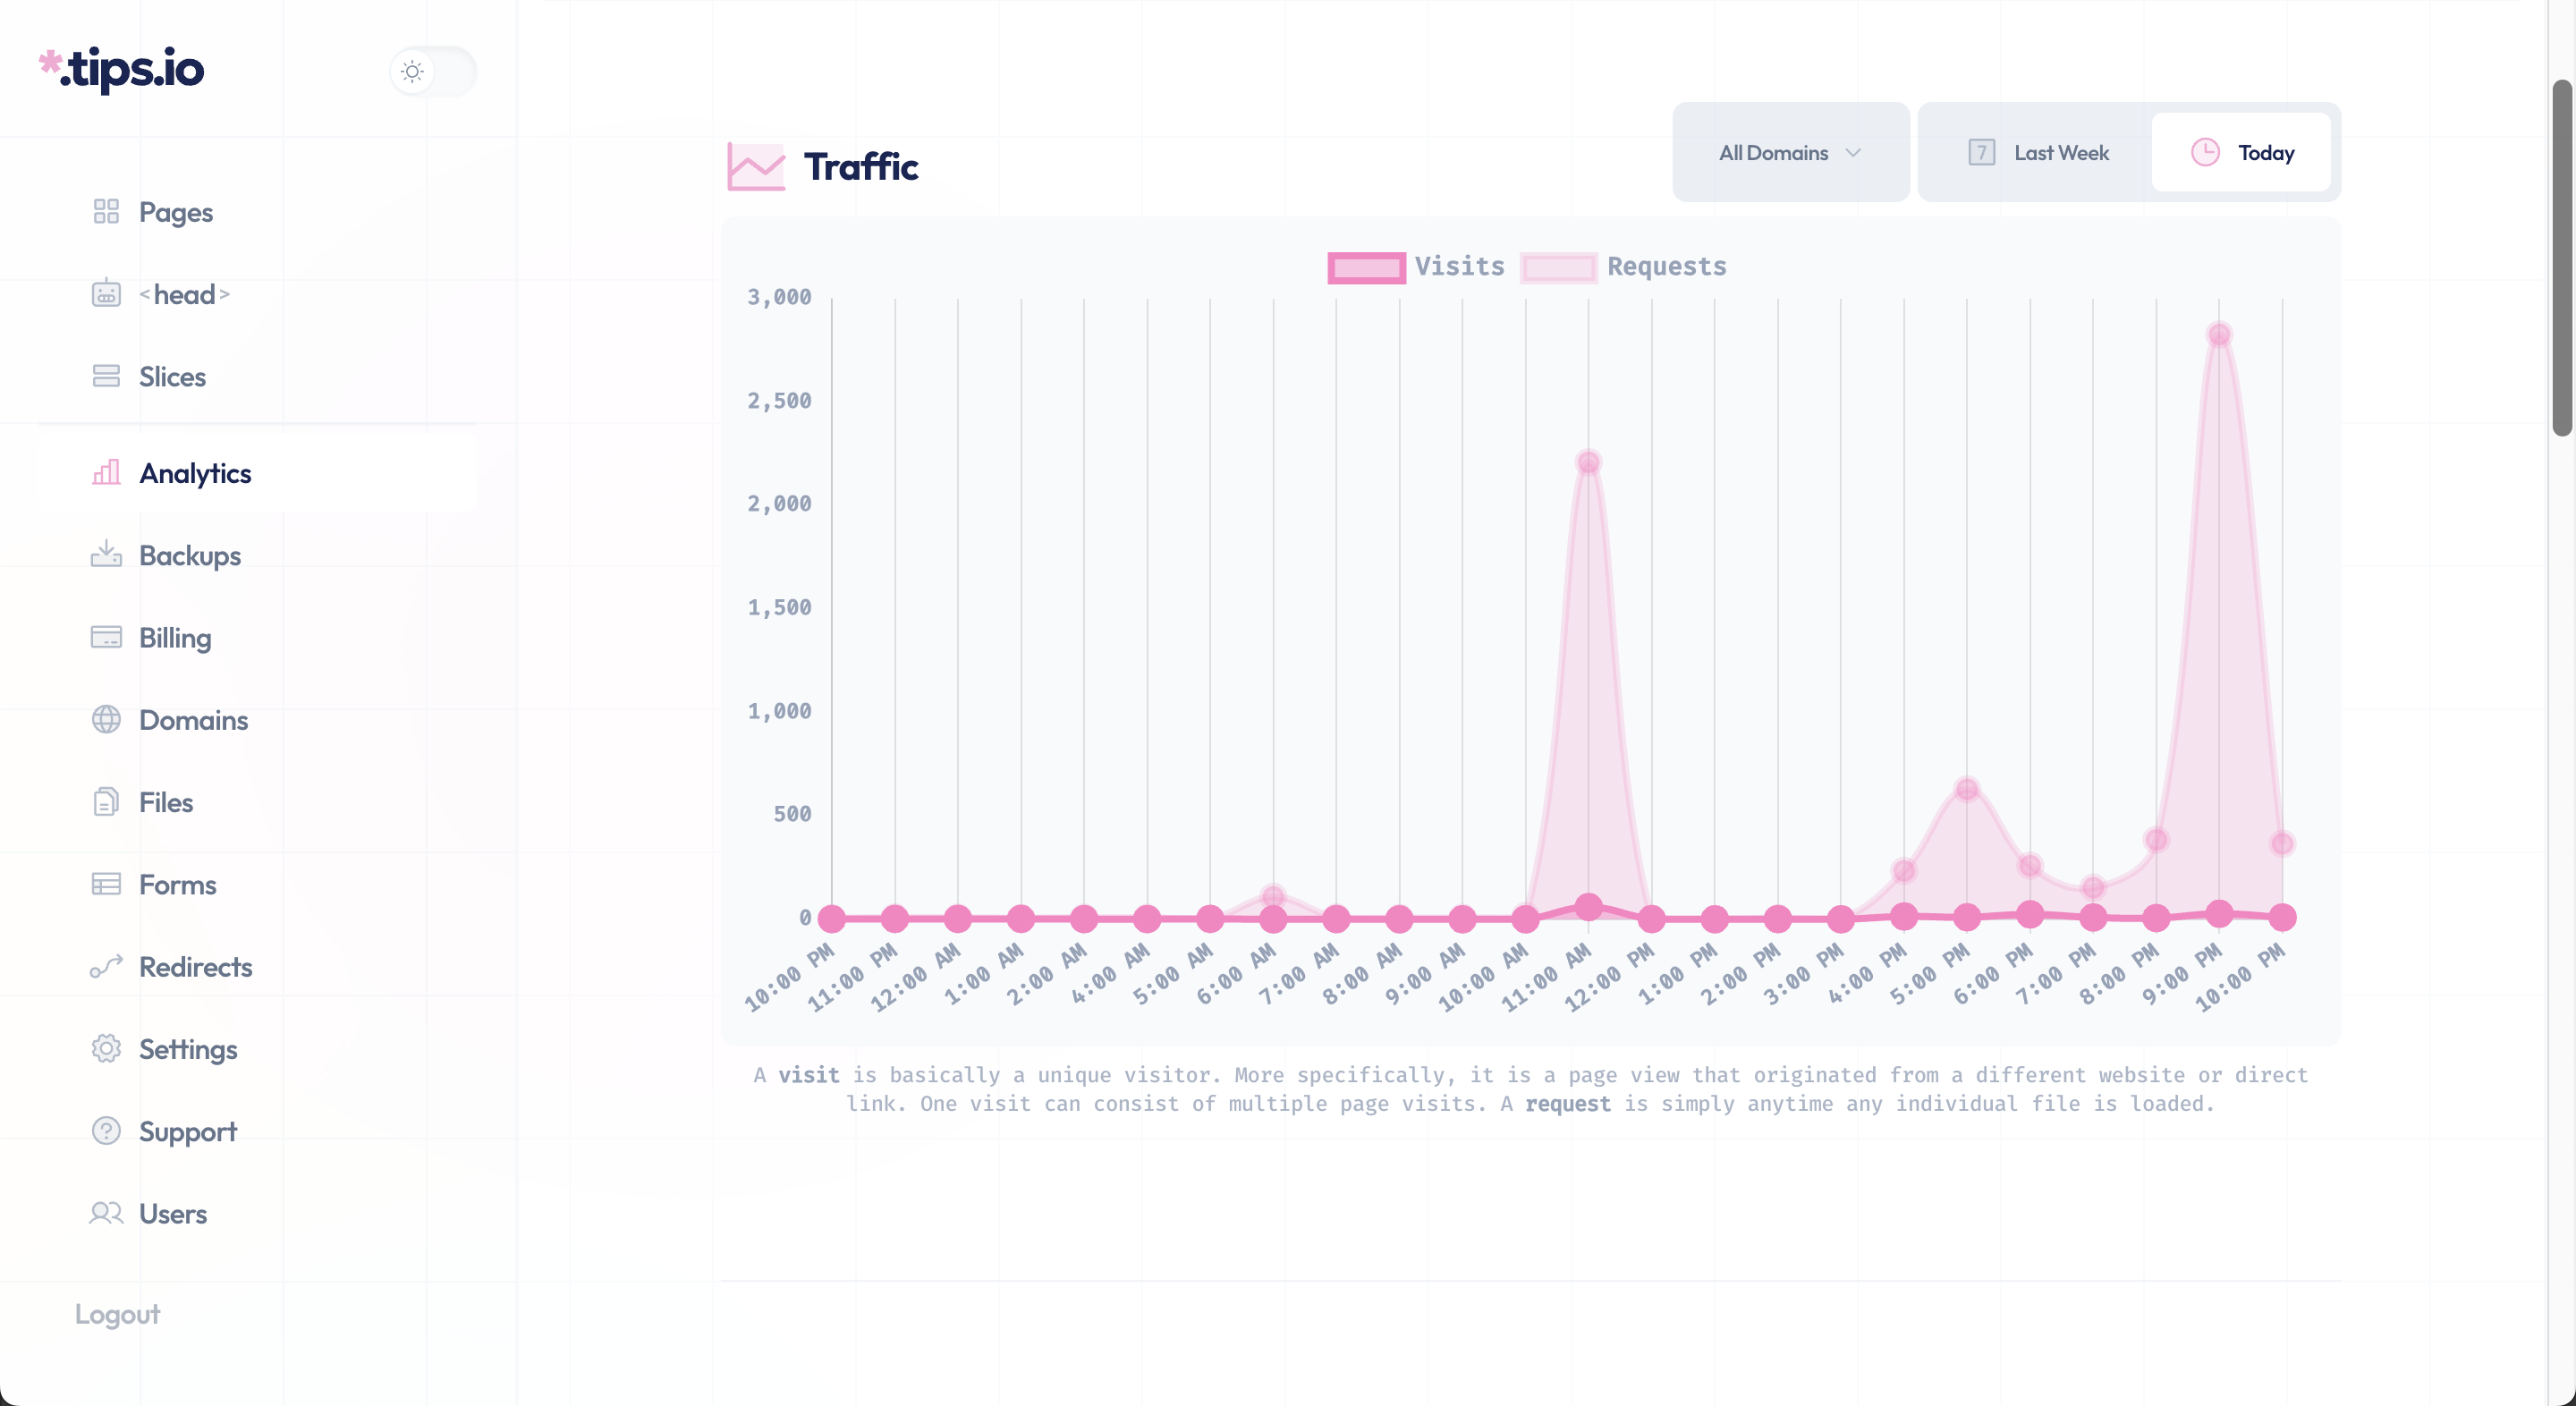Image resolution: width=2576 pixels, height=1406 pixels.
Task: Click the page's vertical scrollbar thumb
Action: [2561, 258]
